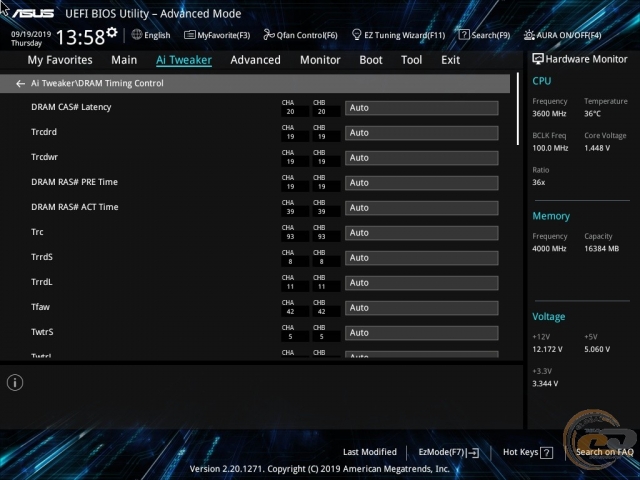Click the 3600 MHz CPU frequency value
Viewport: 640px width, 480px height.
(549, 114)
